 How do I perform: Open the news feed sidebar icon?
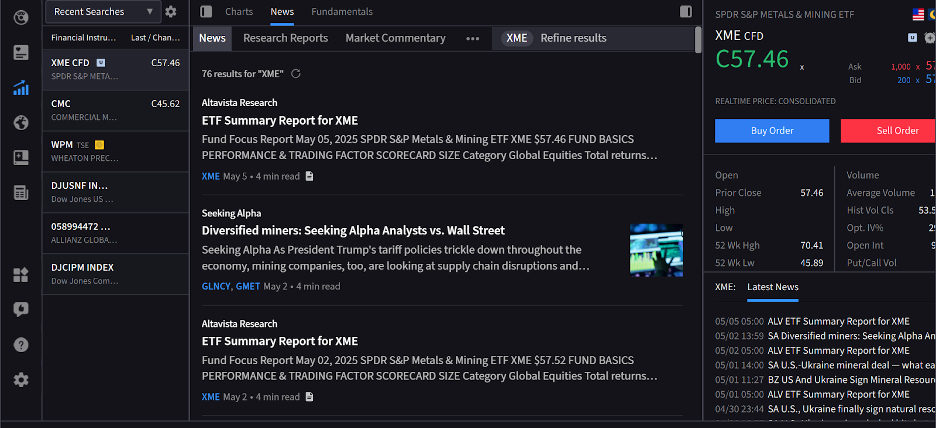[21, 53]
